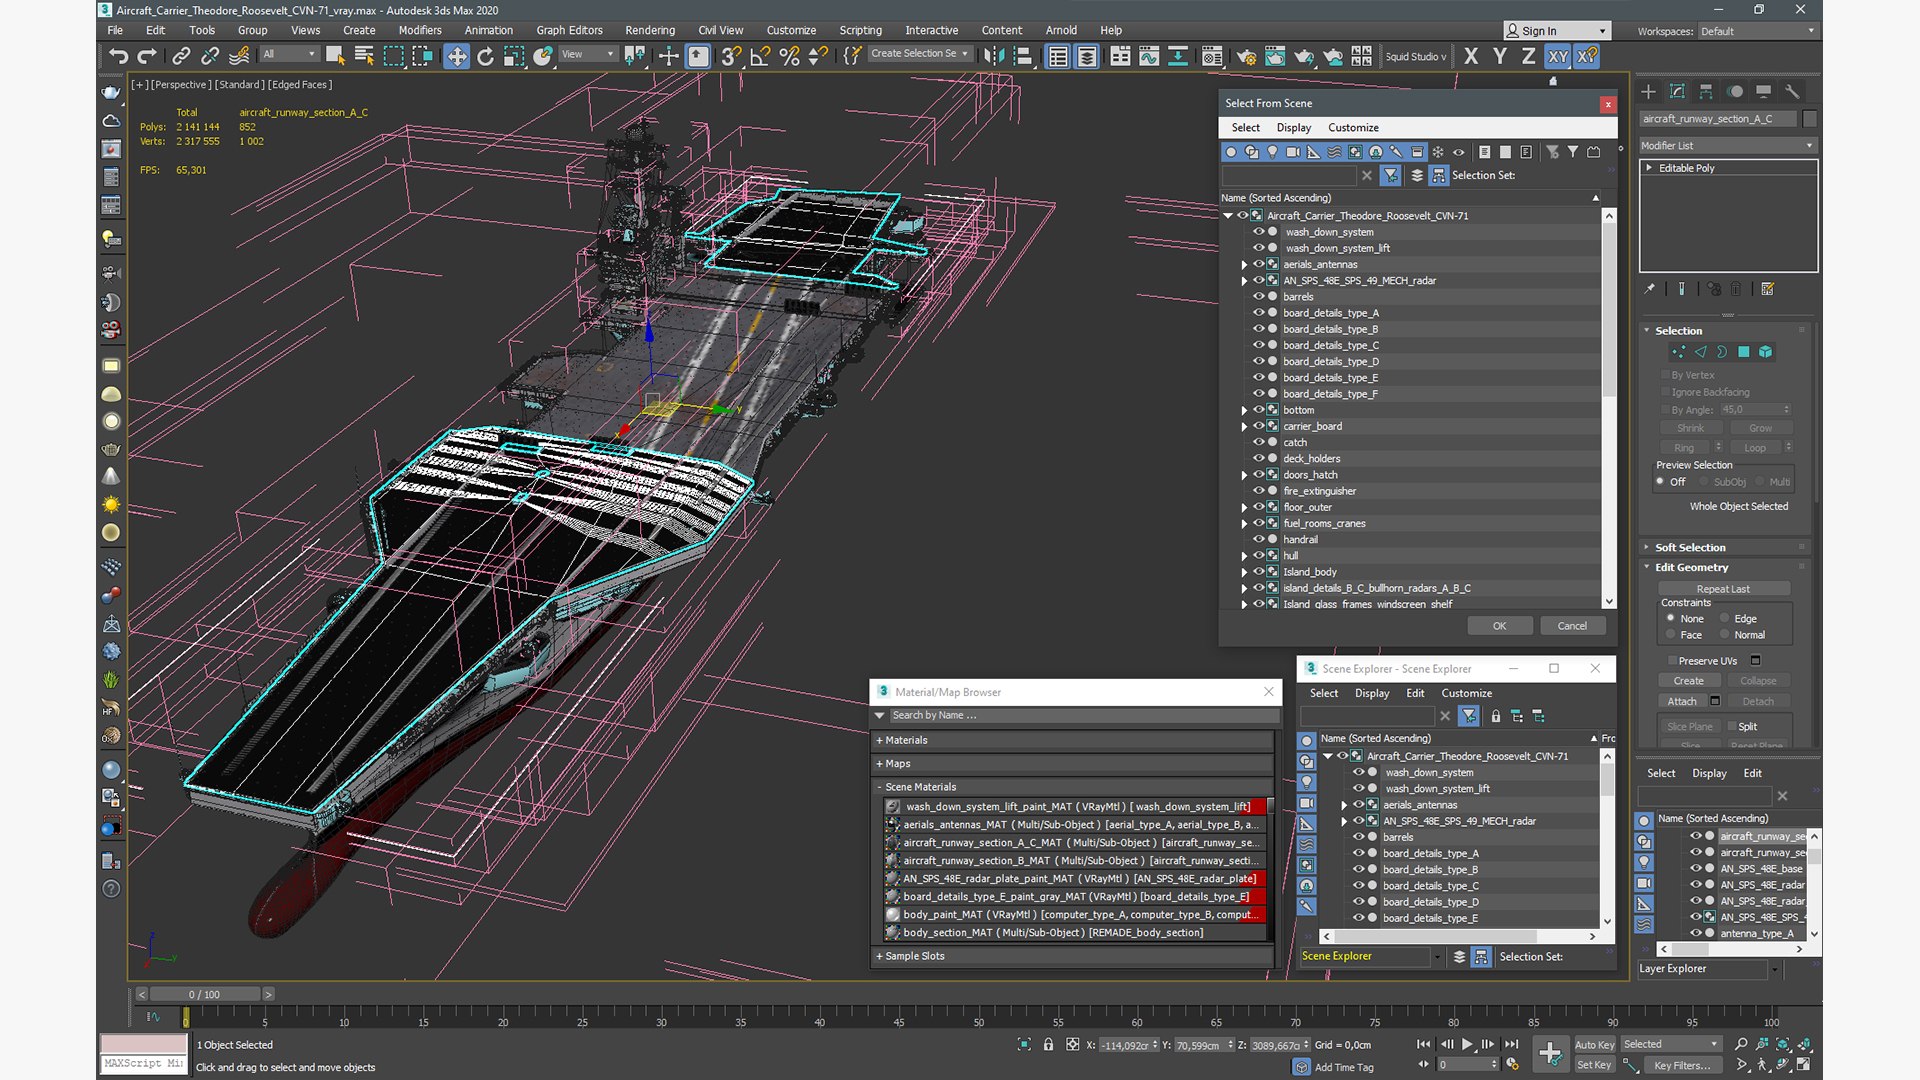Activate the Select and Move tool
This screenshot has height=1080, width=1920.
[456, 56]
